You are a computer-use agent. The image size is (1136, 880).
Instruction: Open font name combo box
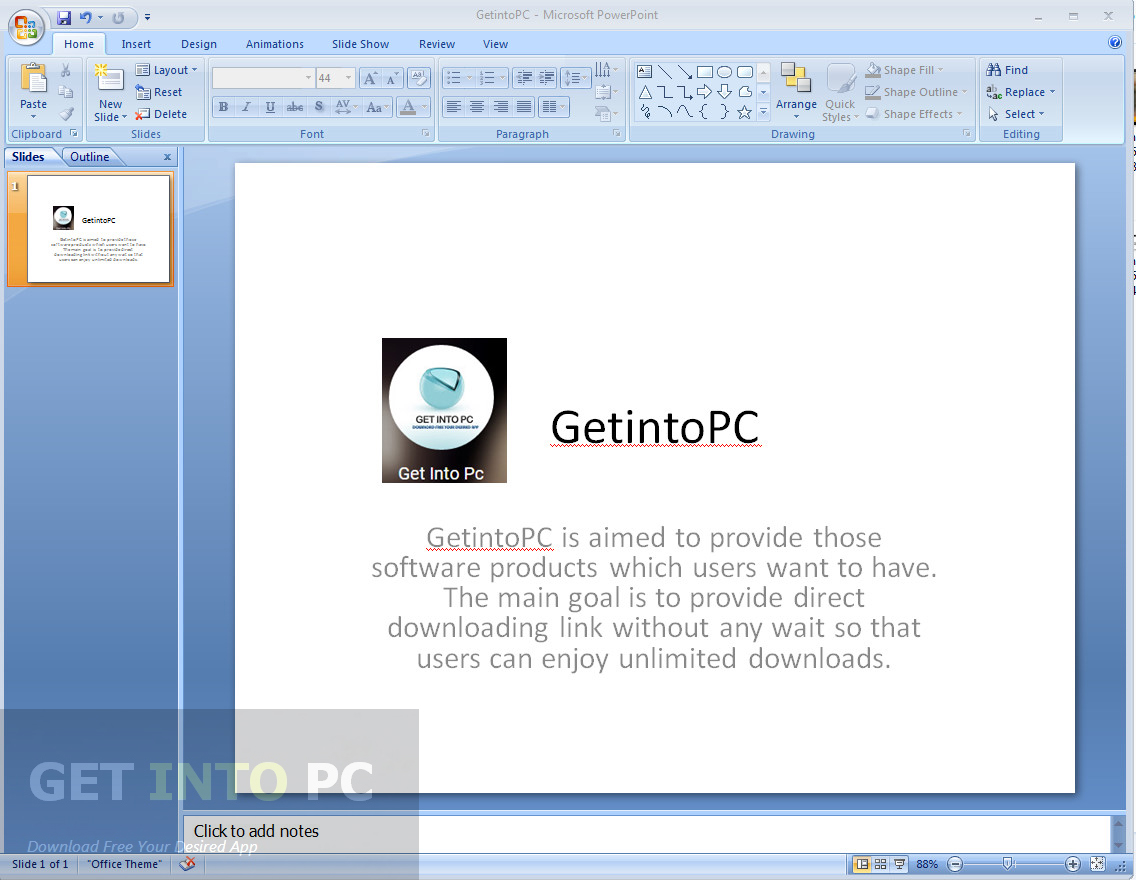coord(263,77)
